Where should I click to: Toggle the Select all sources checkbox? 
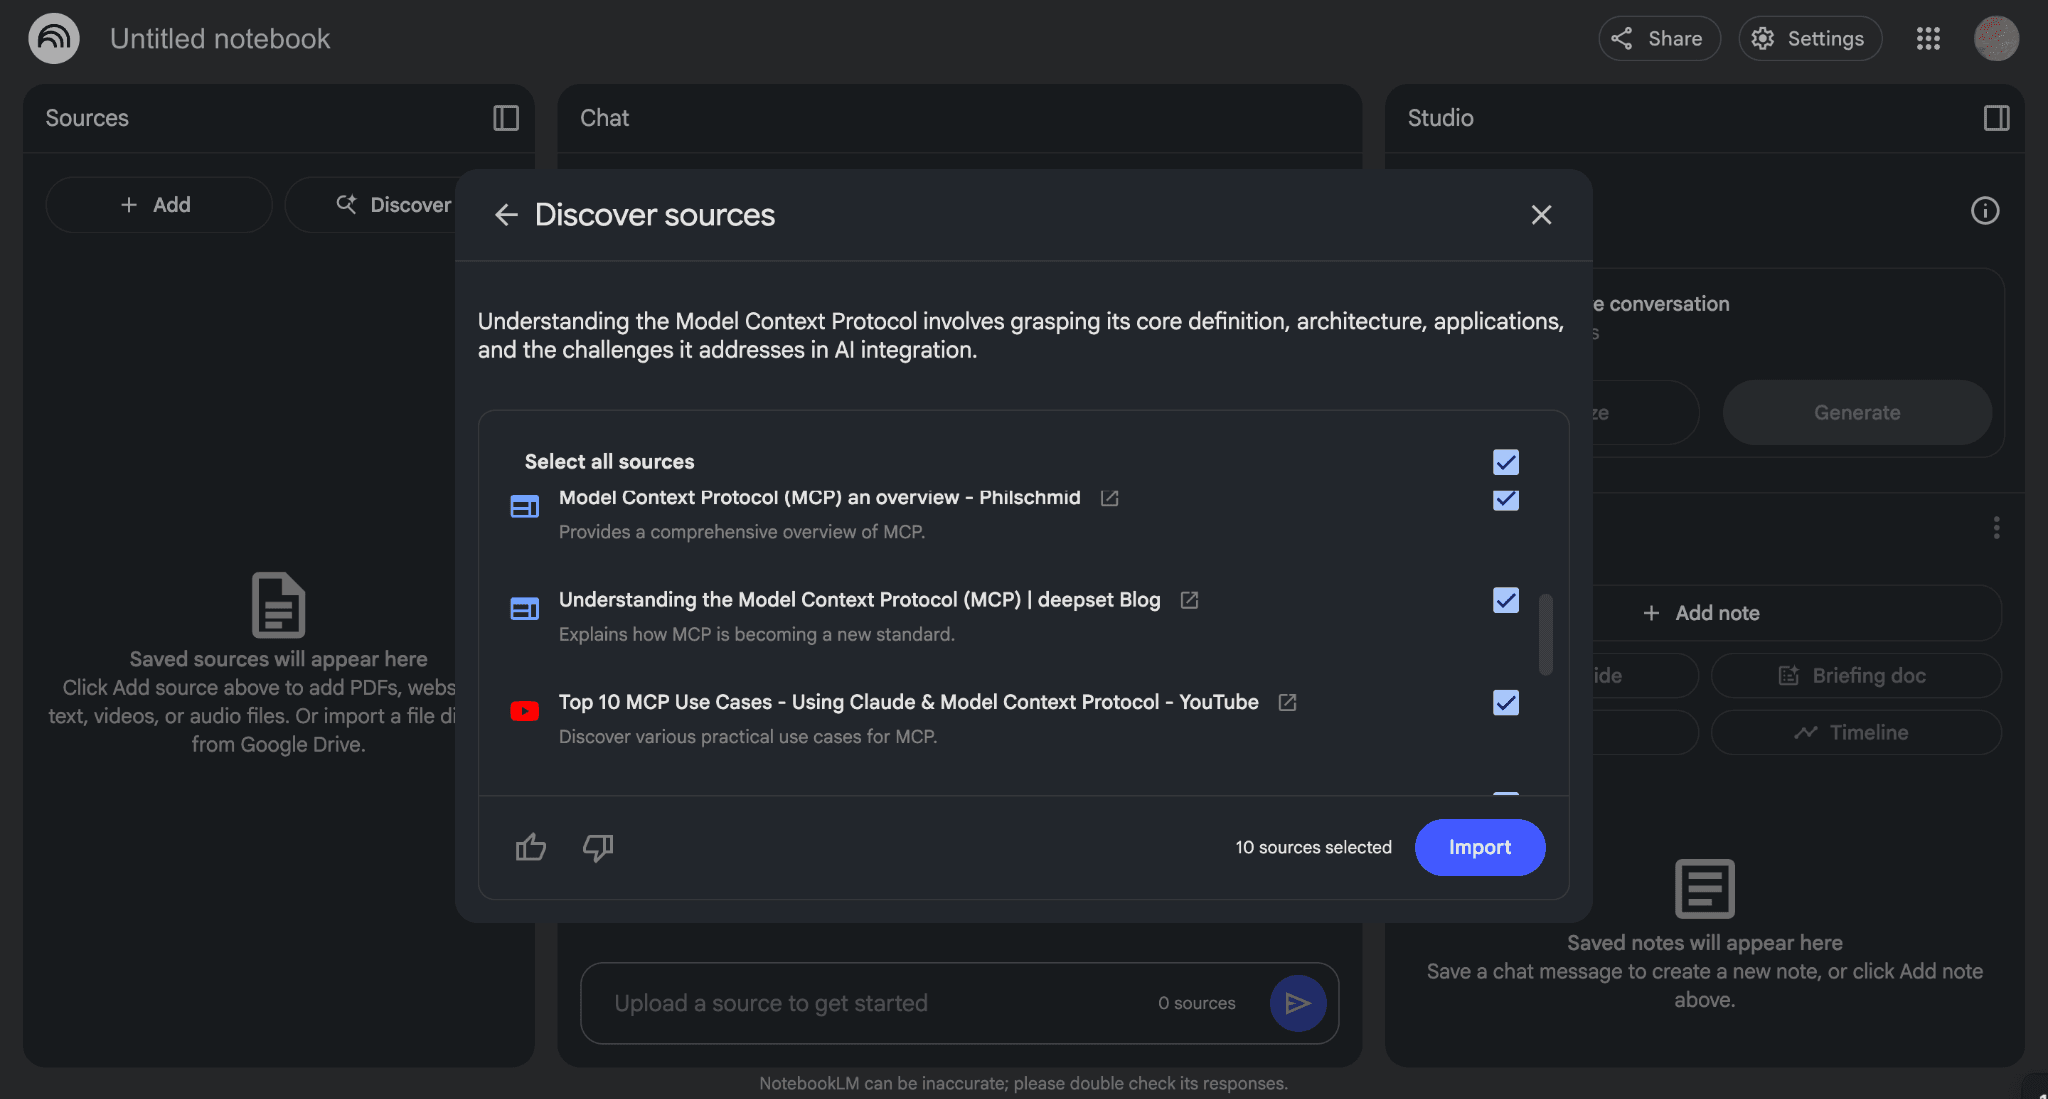1505,462
